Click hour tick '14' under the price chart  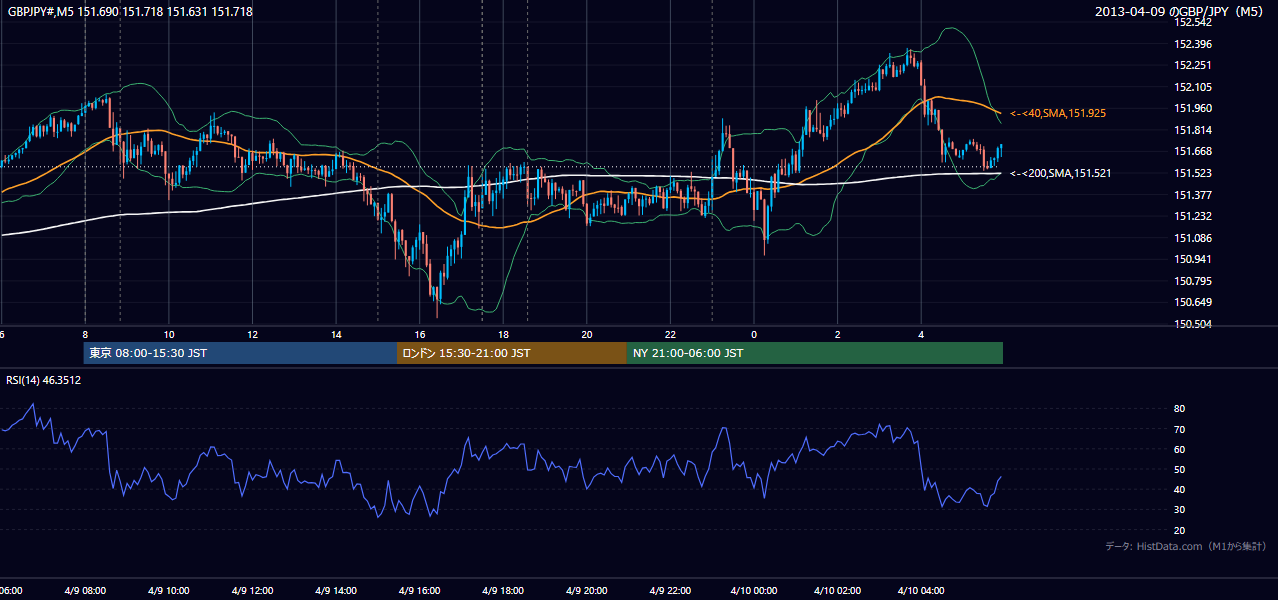(x=337, y=334)
